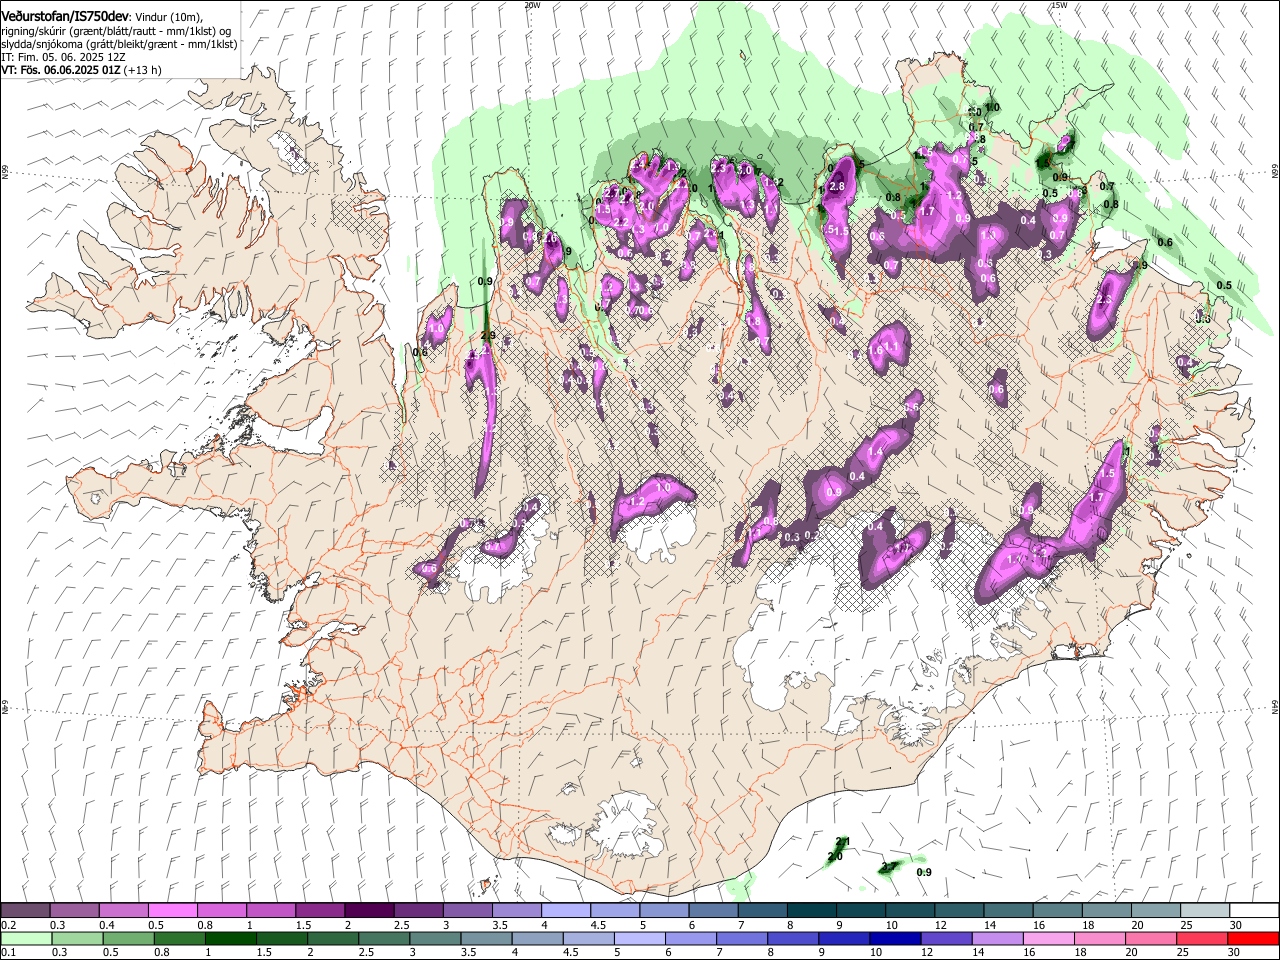Viewport: 1280px width, 960px height.
Task: Click bottom-row legend swatch between 4 and 4.5
Action: tap(537, 939)
